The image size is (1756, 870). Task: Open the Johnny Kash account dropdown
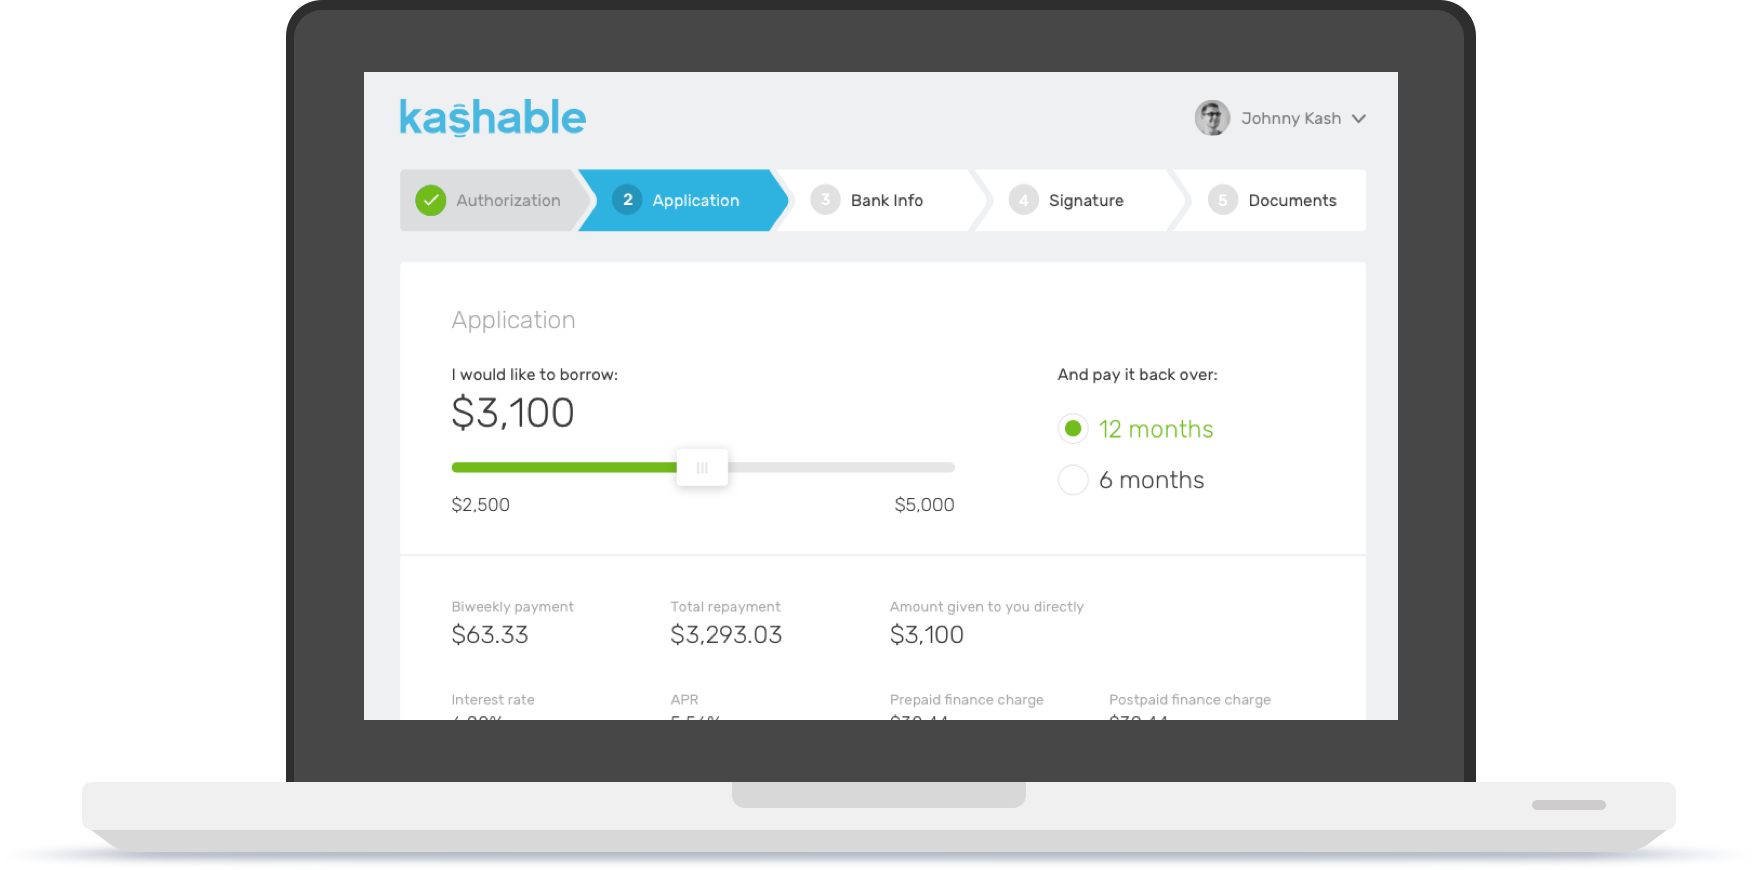(1290, 118)
